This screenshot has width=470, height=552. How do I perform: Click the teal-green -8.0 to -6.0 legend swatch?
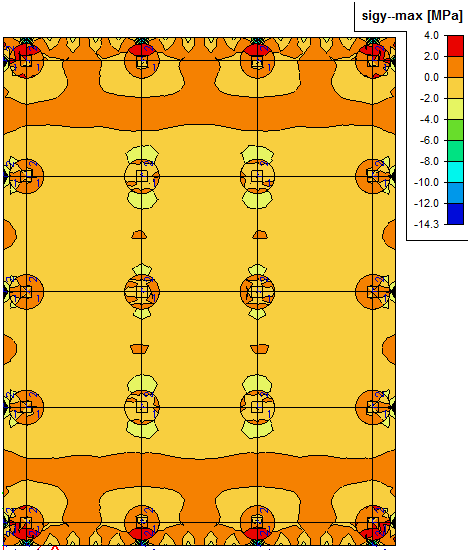coord(455,151)
